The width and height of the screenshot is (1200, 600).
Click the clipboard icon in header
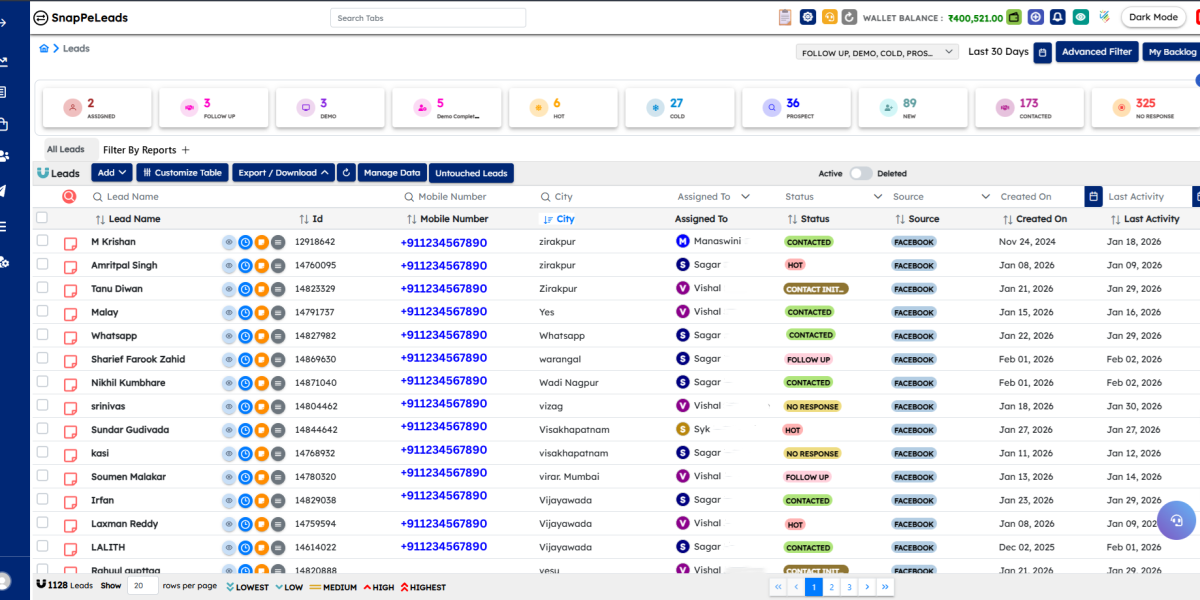[785, 17]
